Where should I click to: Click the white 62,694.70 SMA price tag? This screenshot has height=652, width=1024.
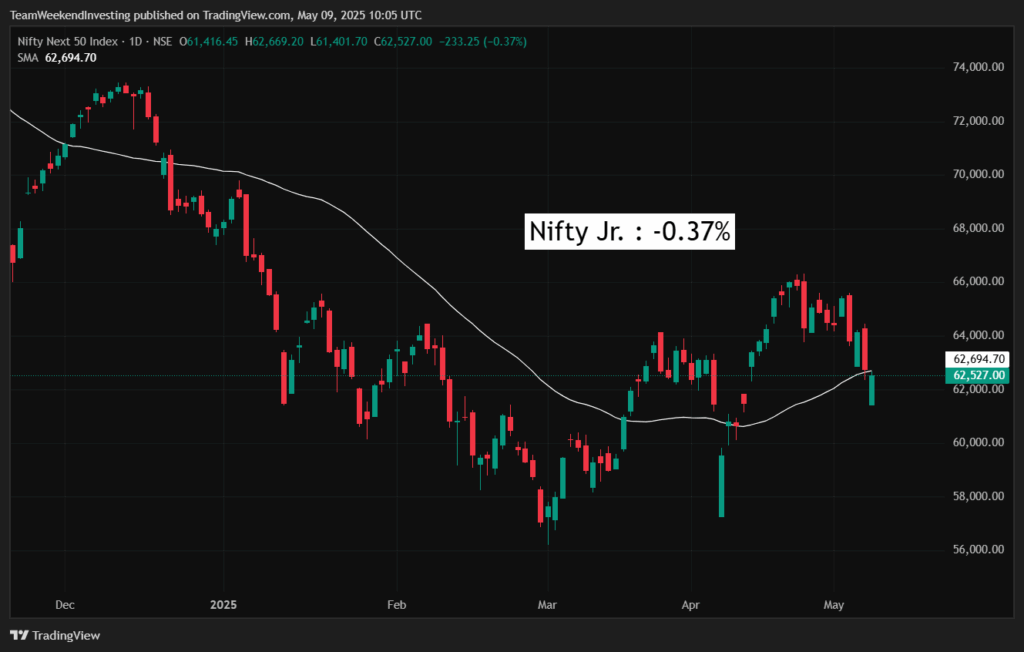coord(978,359)
